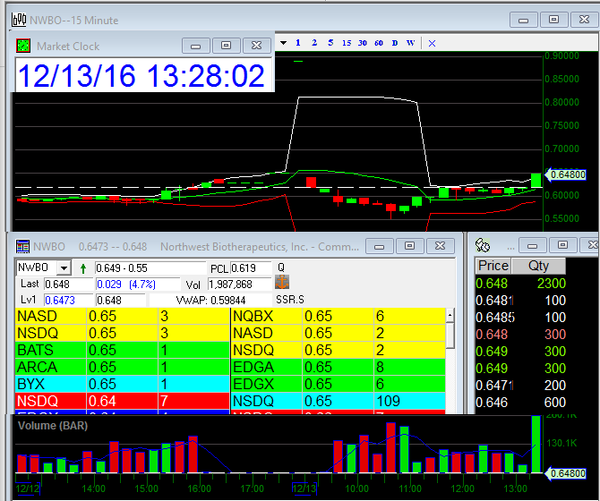Click the green Market Clock icon
The height and width of the screenshot is (501, 600).
(x=25, y=46)
